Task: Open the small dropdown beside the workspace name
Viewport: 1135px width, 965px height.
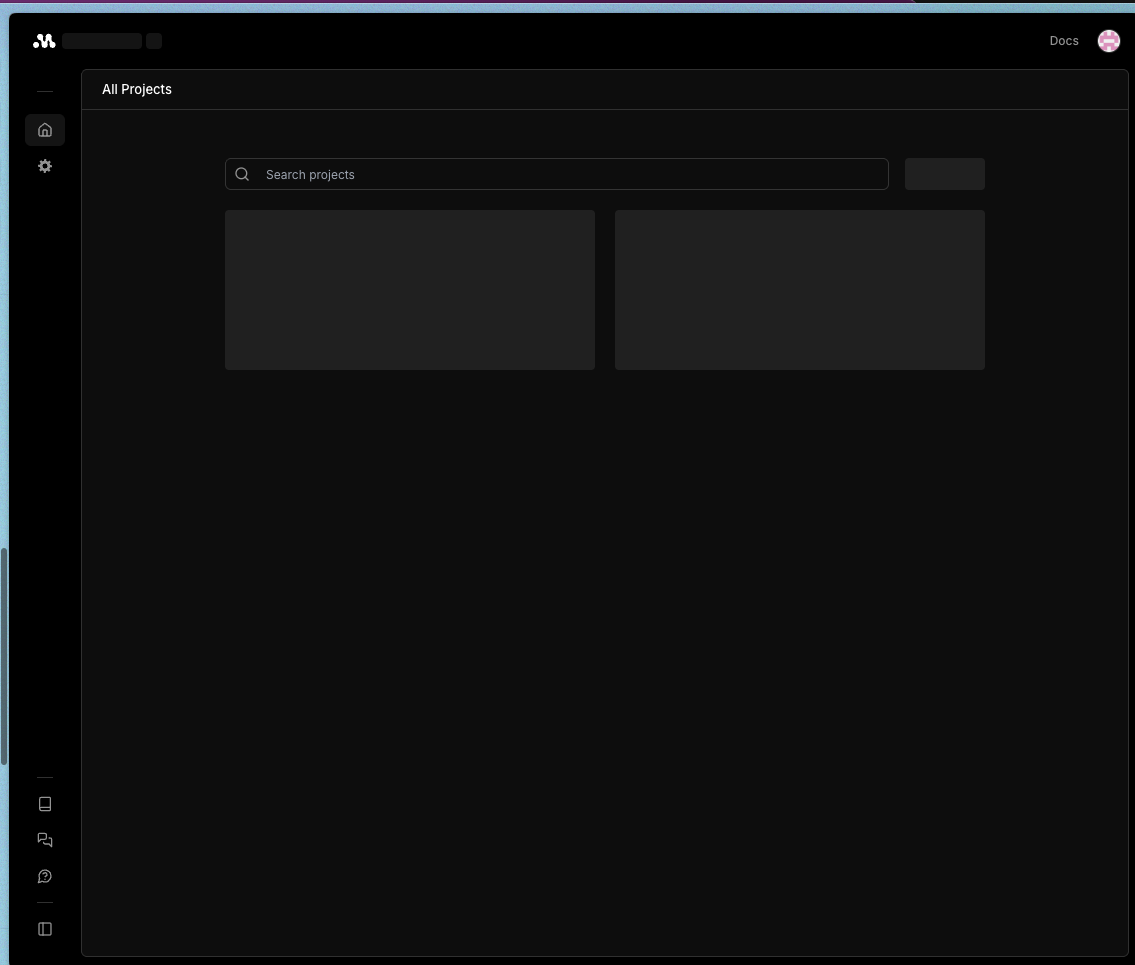Action: [154, 40]
